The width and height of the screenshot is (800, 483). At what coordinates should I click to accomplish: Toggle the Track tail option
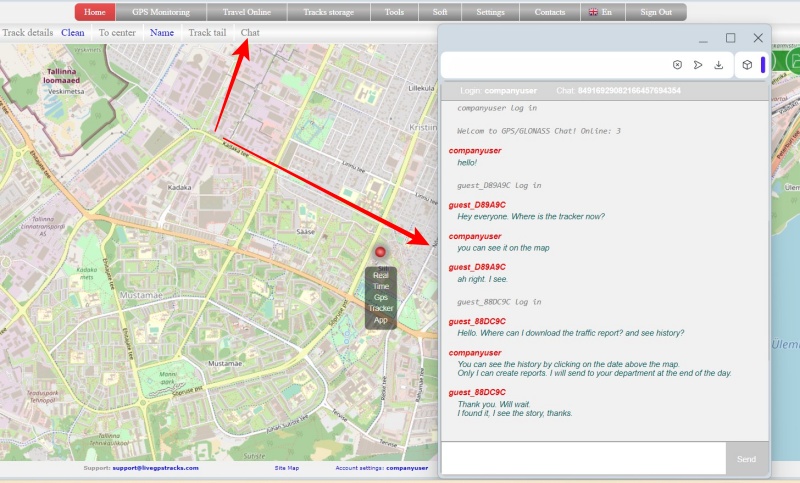(x=207, y=33)
